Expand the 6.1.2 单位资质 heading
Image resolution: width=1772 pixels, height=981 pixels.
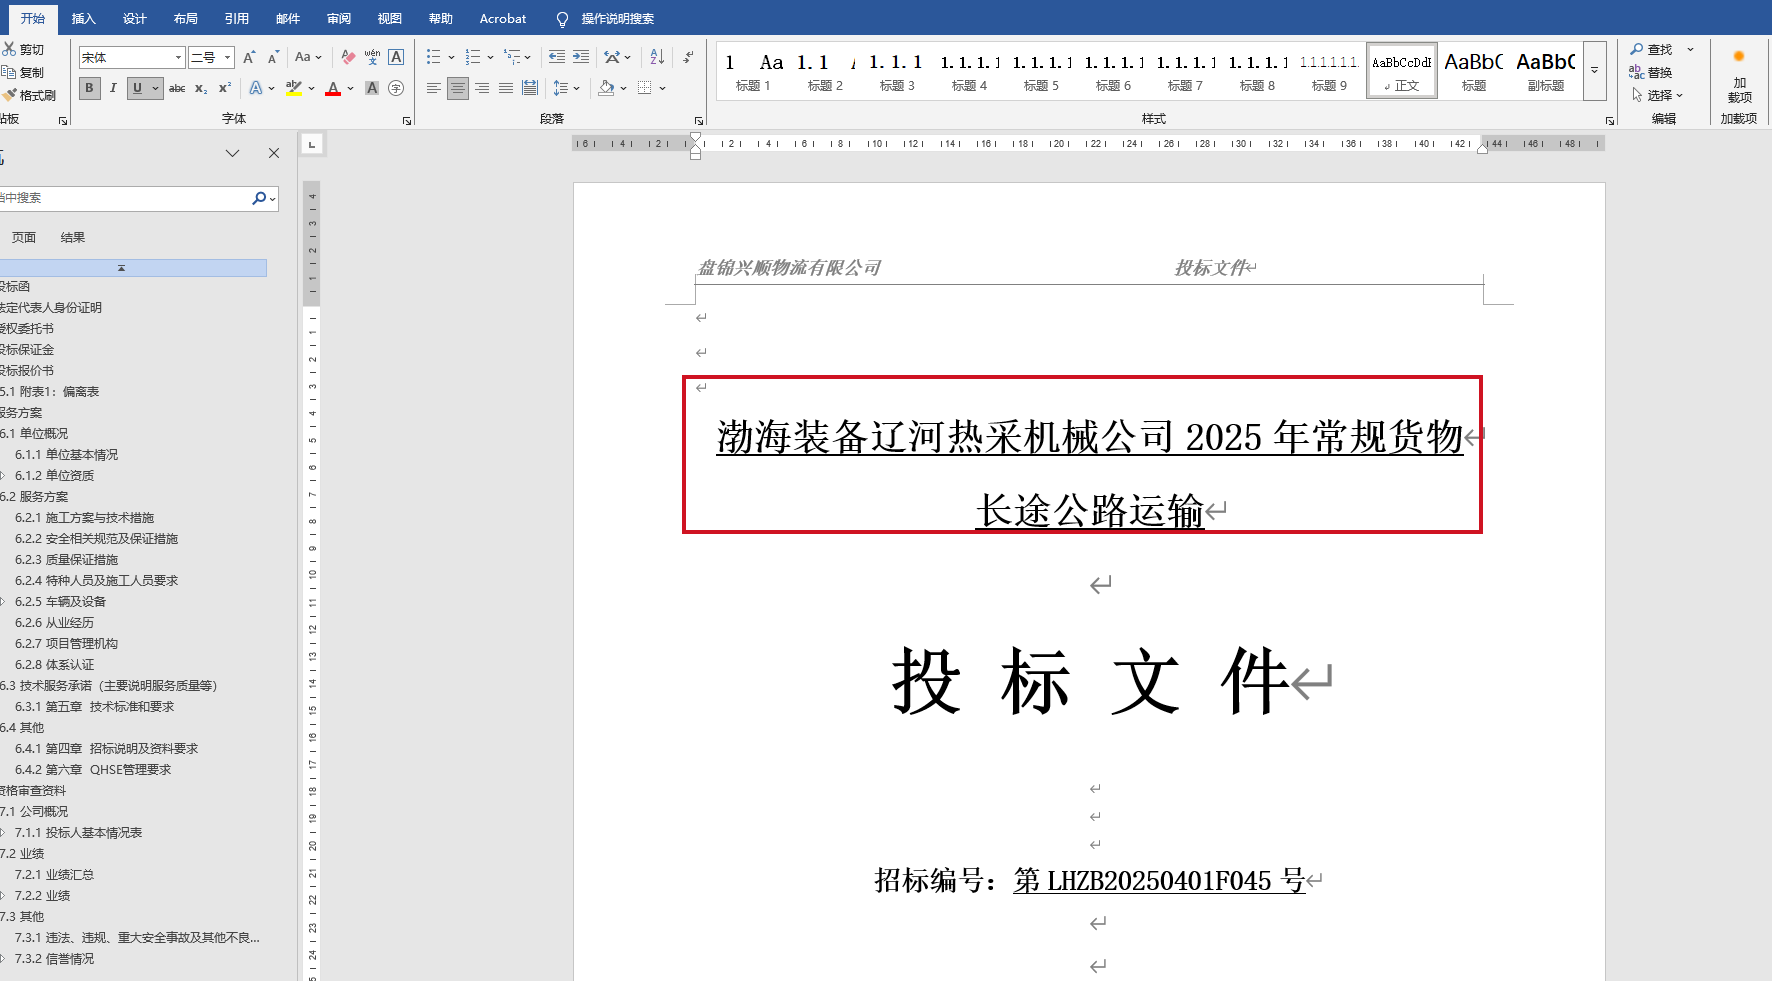coord(3,475)
